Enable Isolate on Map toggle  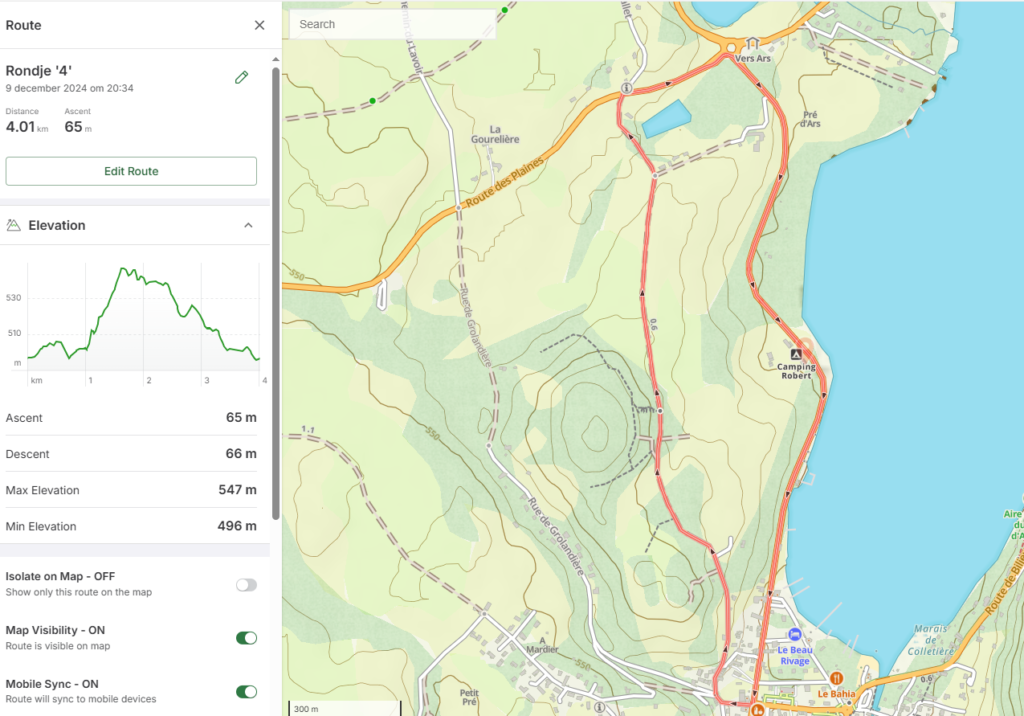(x=246, y=585)
